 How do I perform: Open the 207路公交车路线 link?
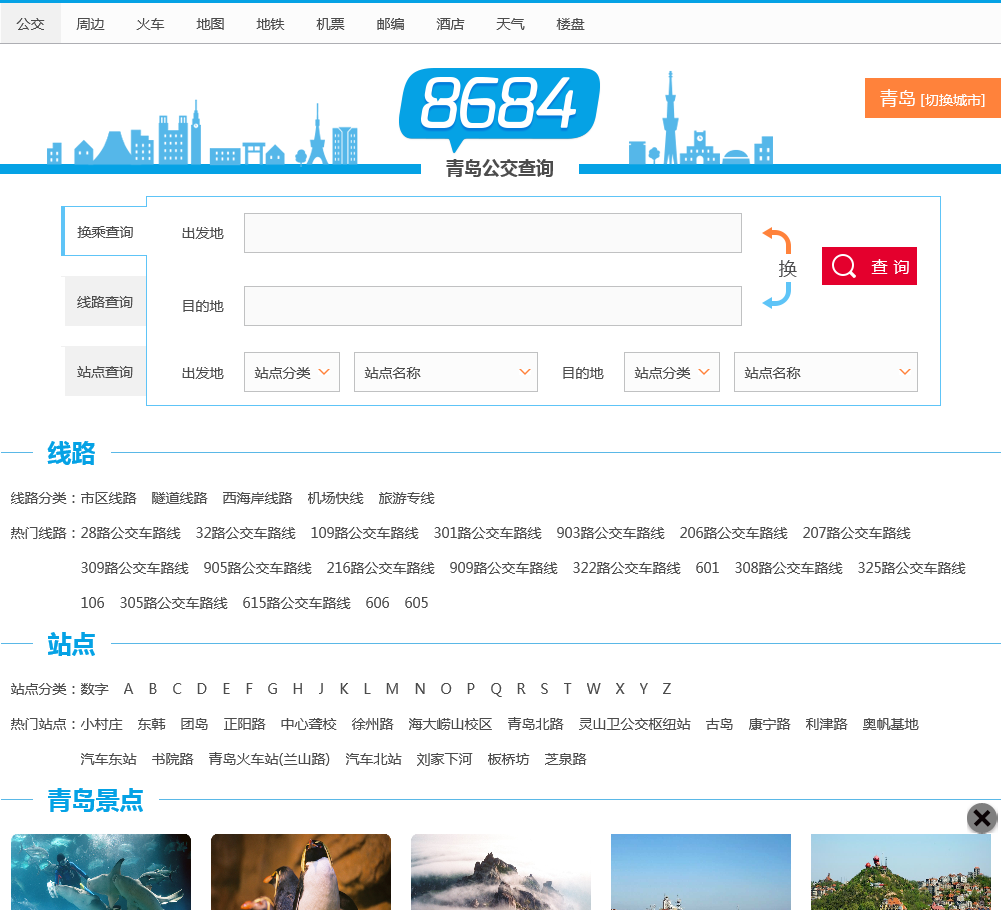coord(856,533)
